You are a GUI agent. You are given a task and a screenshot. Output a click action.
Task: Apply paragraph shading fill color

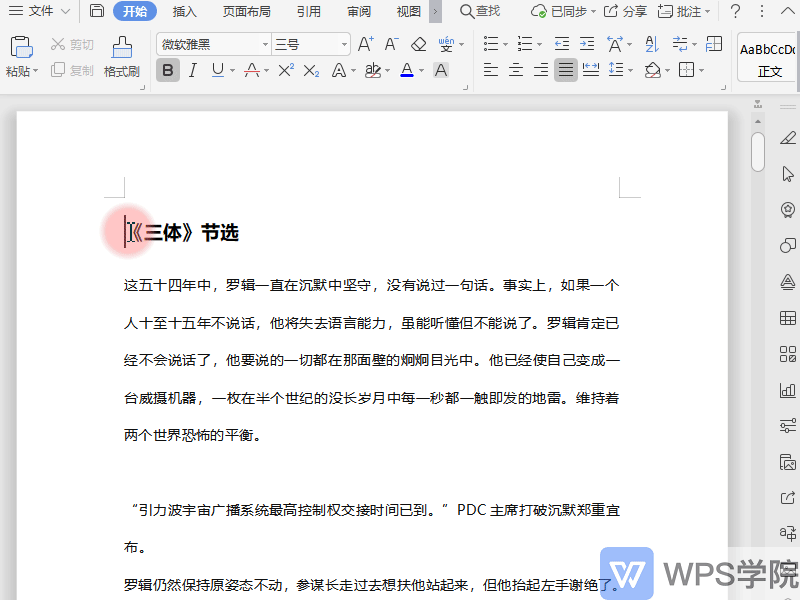[x=653, y=70]
